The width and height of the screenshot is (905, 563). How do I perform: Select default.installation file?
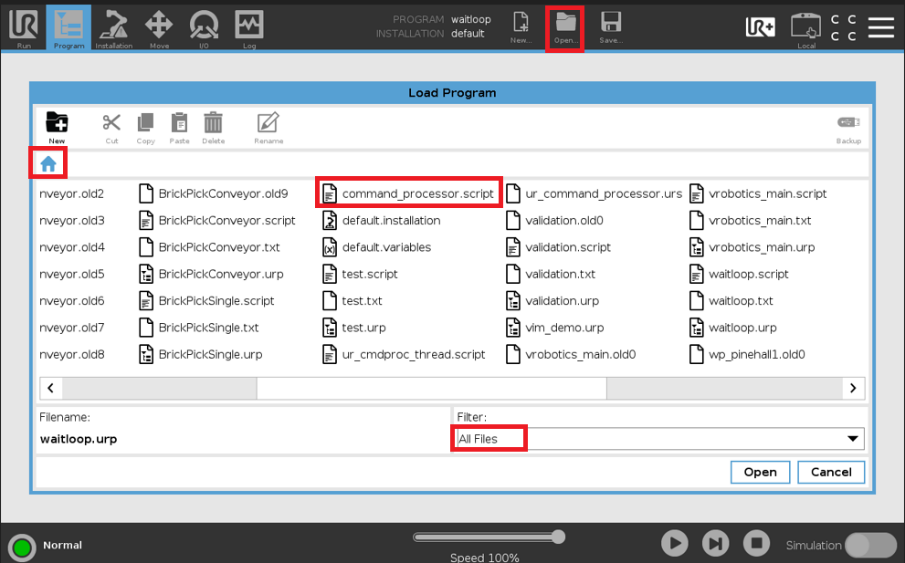click(x=382, y=221)
